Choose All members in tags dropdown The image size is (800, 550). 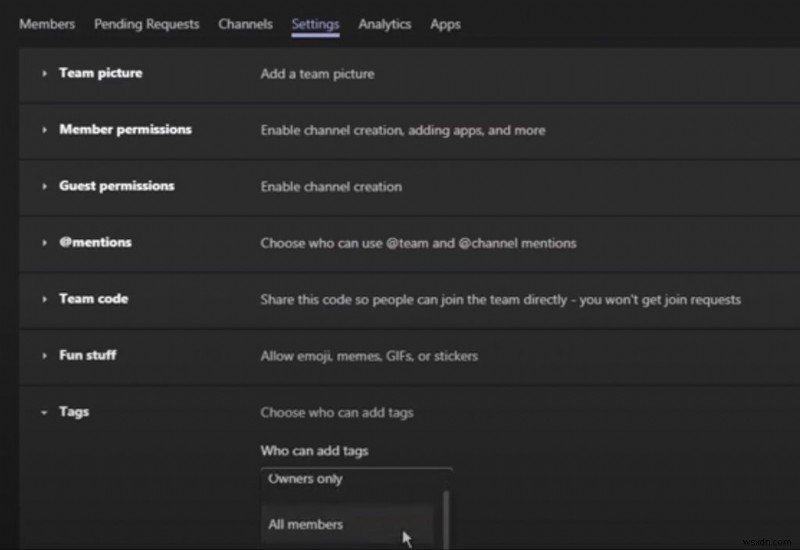click(347, 524)
